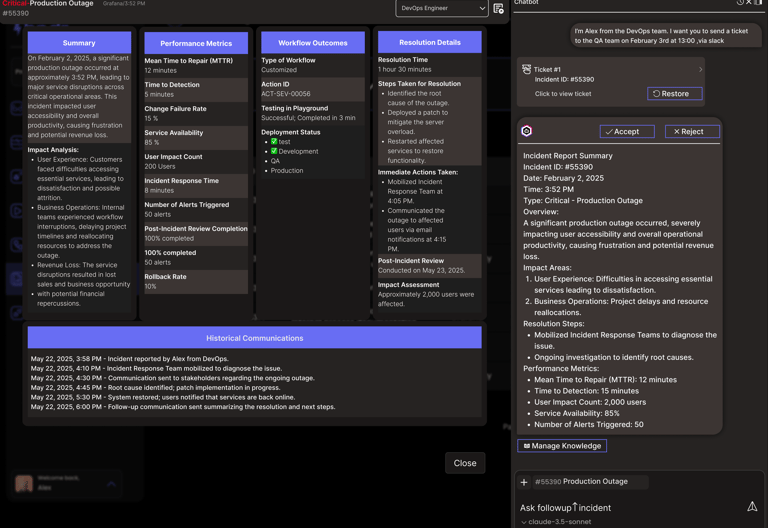Click the incident number #55390 in header

[16, 13]
